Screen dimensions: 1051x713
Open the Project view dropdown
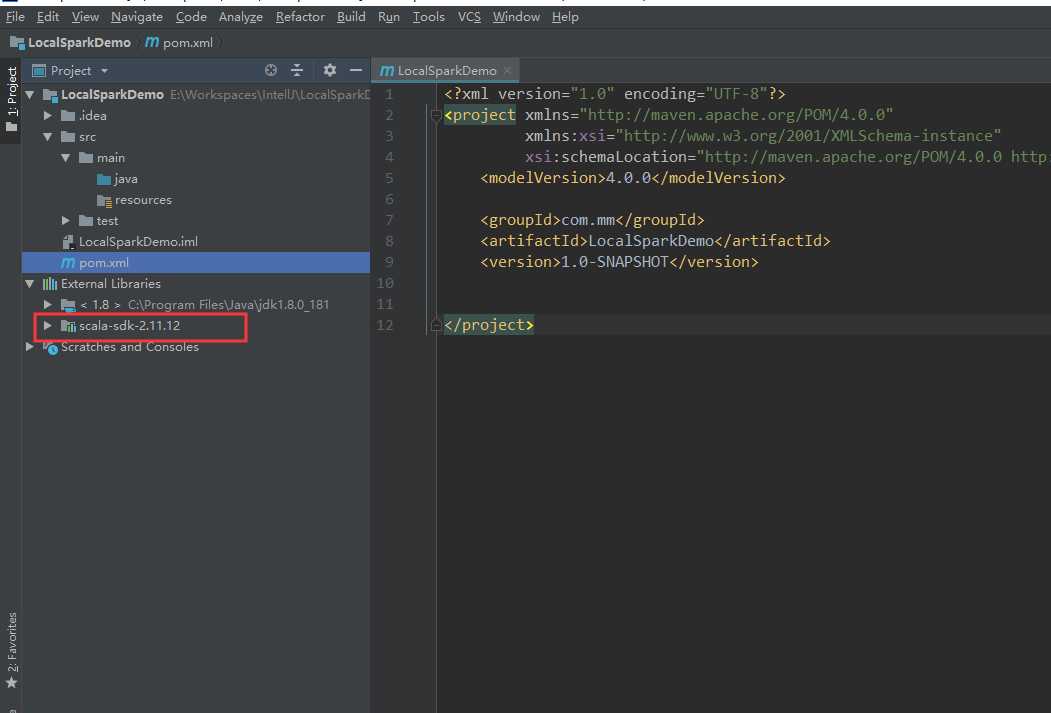[x=104, y=70]
